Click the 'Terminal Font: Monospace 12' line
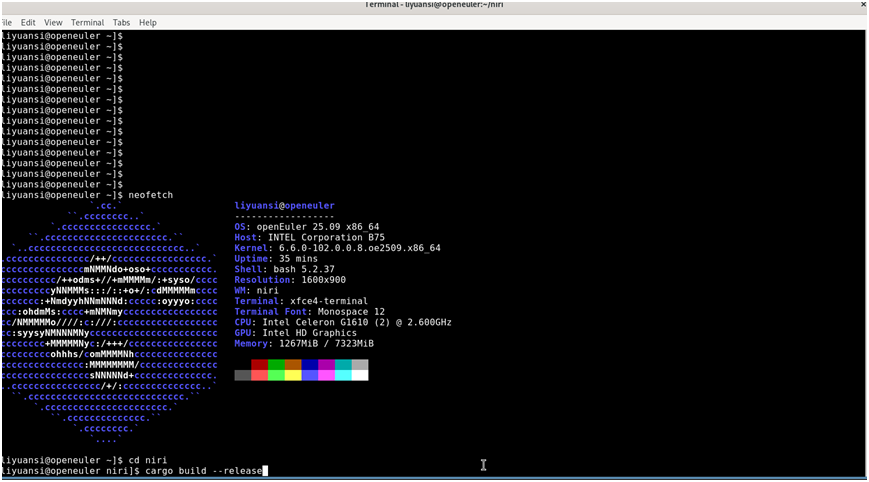The width and height of the screenshot is (869, 482). click(309, 312)
